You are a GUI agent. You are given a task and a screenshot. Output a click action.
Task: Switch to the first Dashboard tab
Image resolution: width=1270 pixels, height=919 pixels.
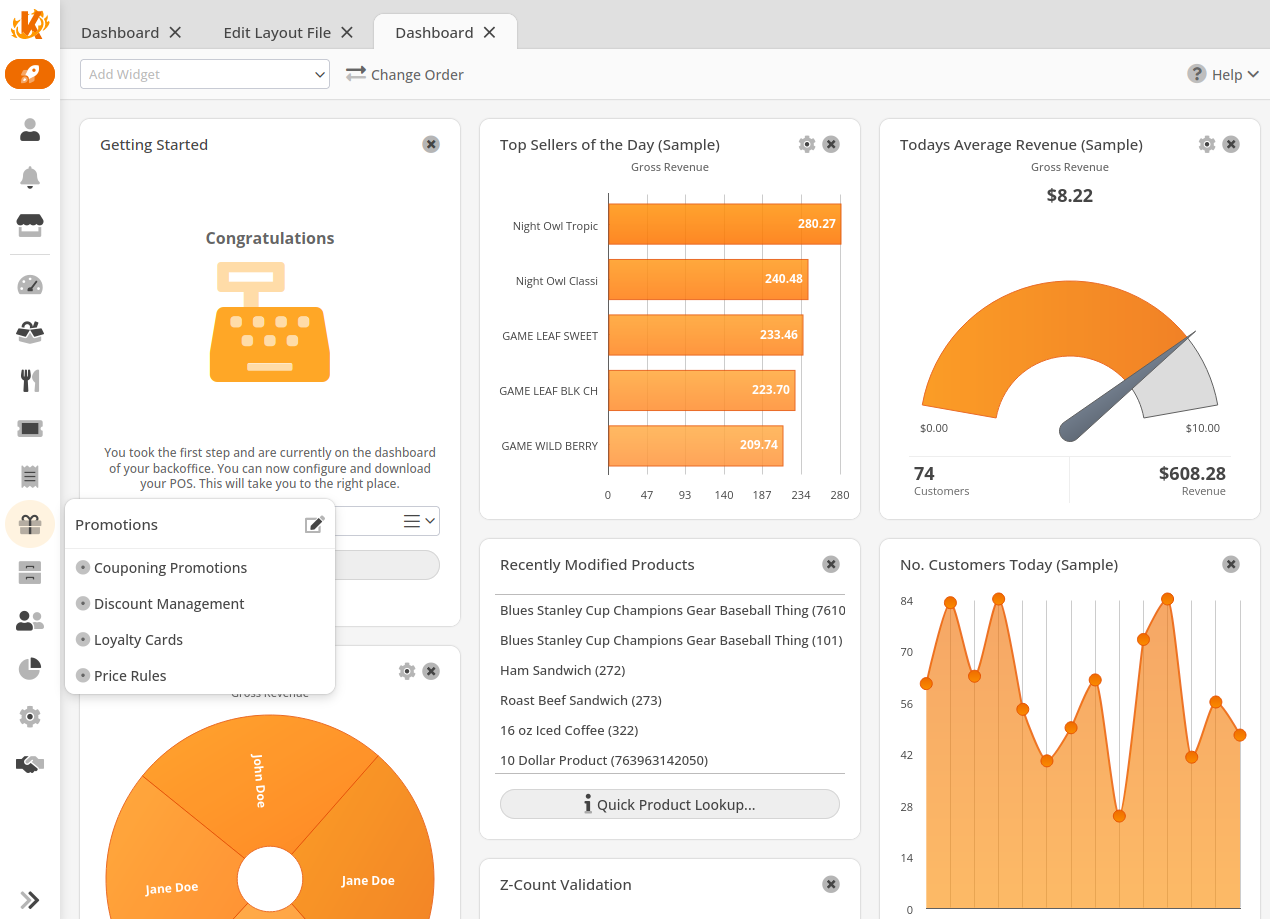point(120,32)
